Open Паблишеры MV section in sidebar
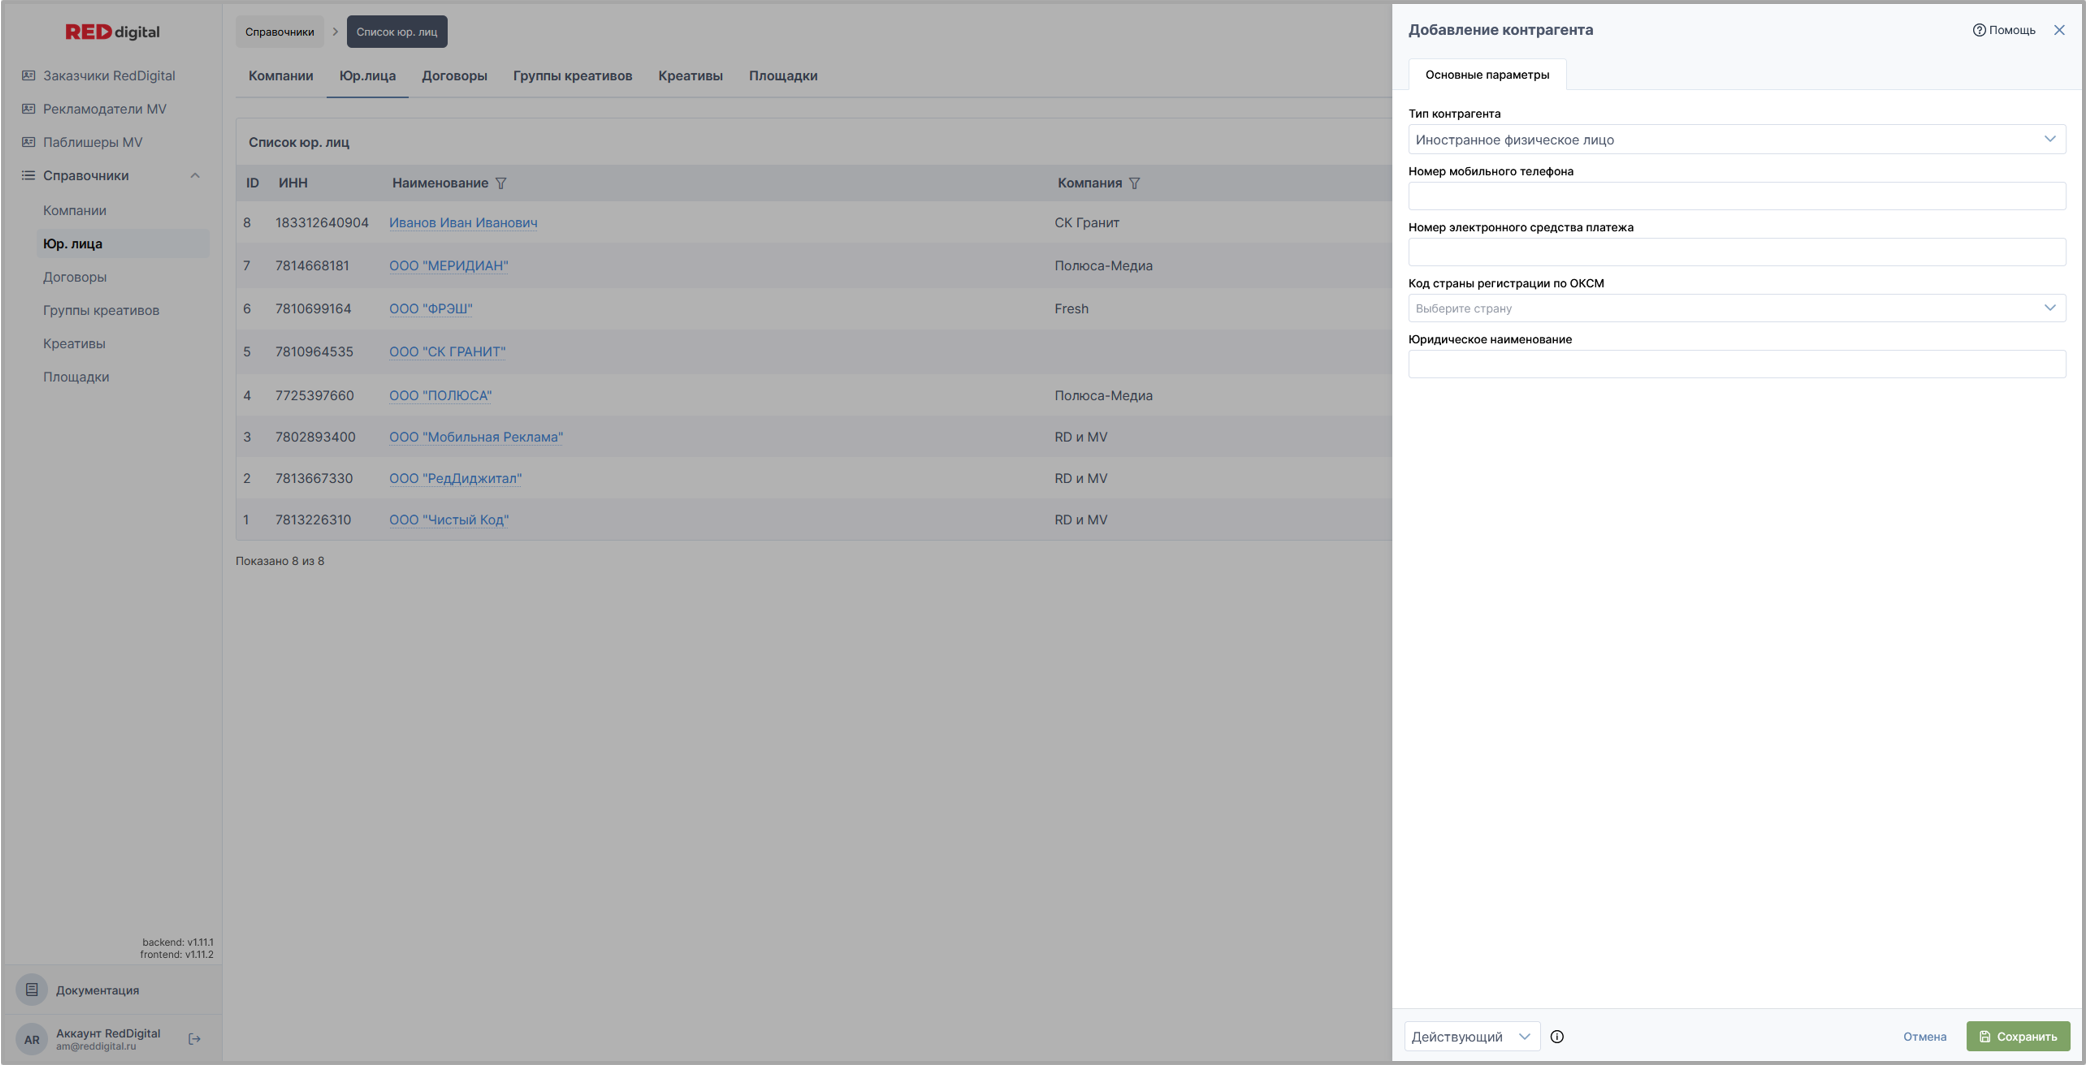 92,142
